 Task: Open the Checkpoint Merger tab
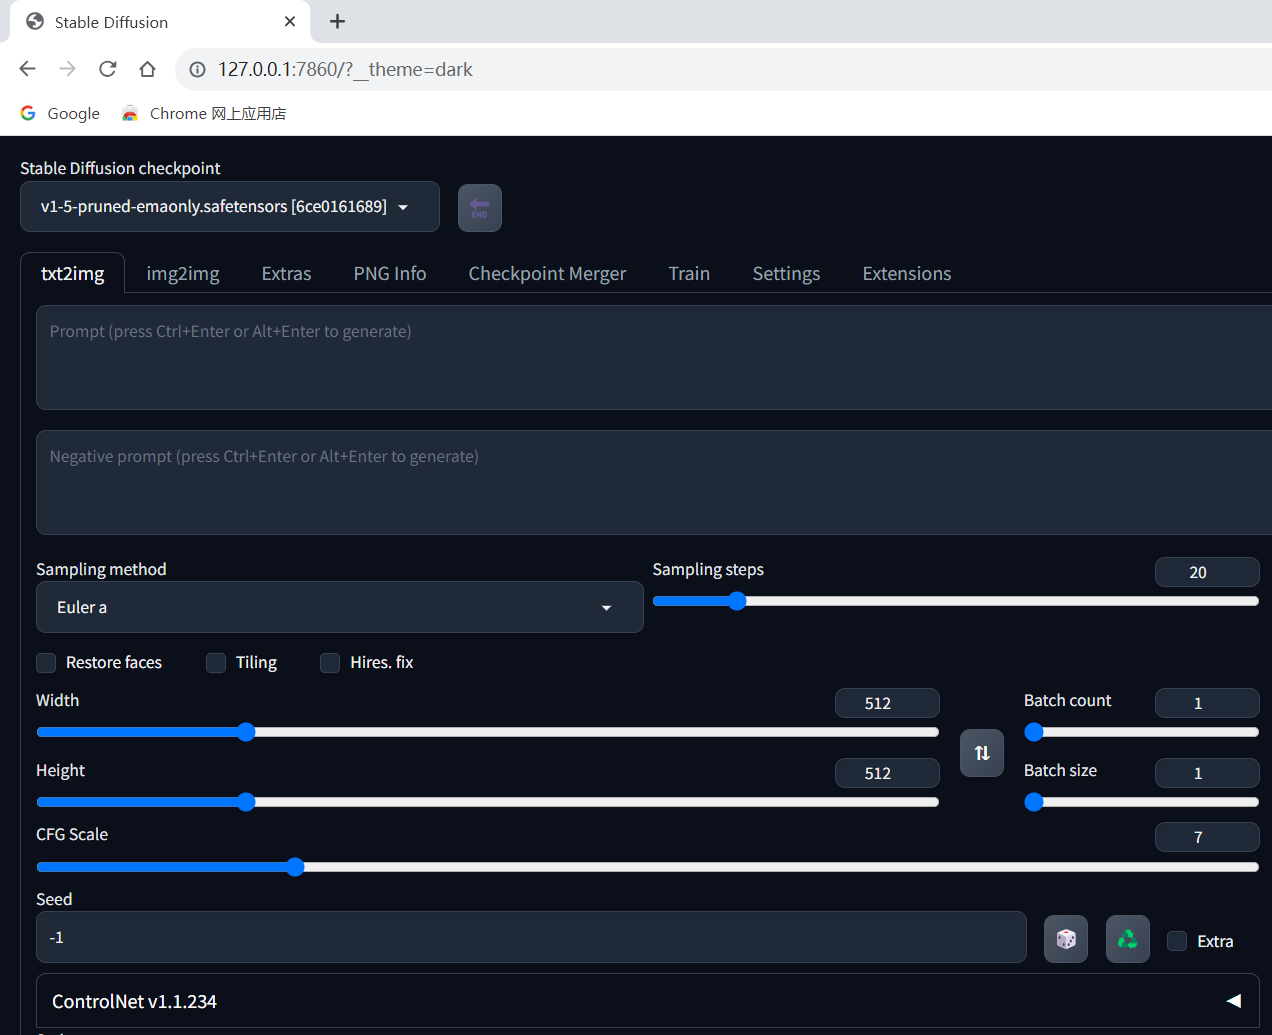click(x=547, y=273)
